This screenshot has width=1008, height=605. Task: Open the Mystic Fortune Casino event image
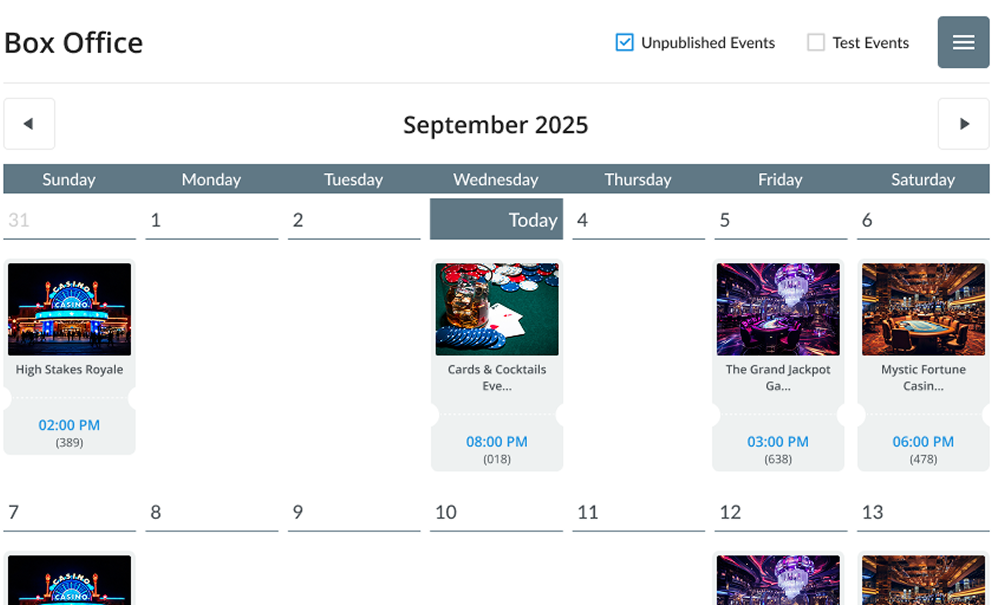922,308
